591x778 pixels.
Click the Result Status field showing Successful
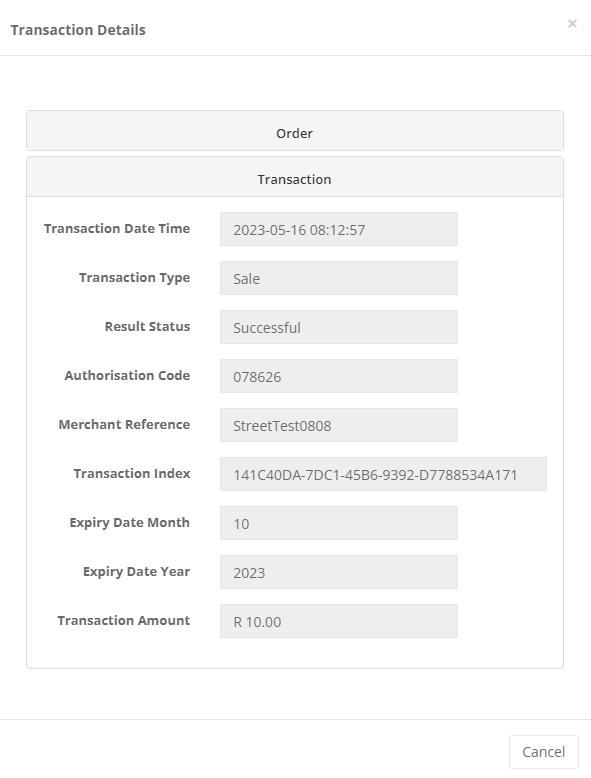point(339,327)
